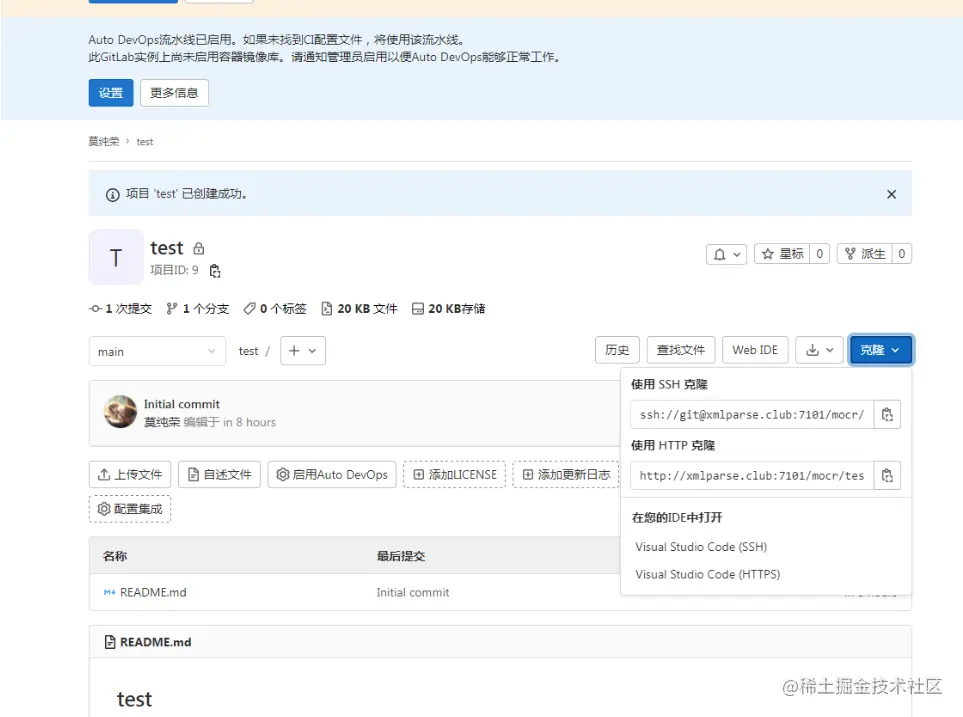Image resolution: width=963 pixels, height=717 pixels.
Task: Fork the project via 派生 icon
Action: point(862,253)
